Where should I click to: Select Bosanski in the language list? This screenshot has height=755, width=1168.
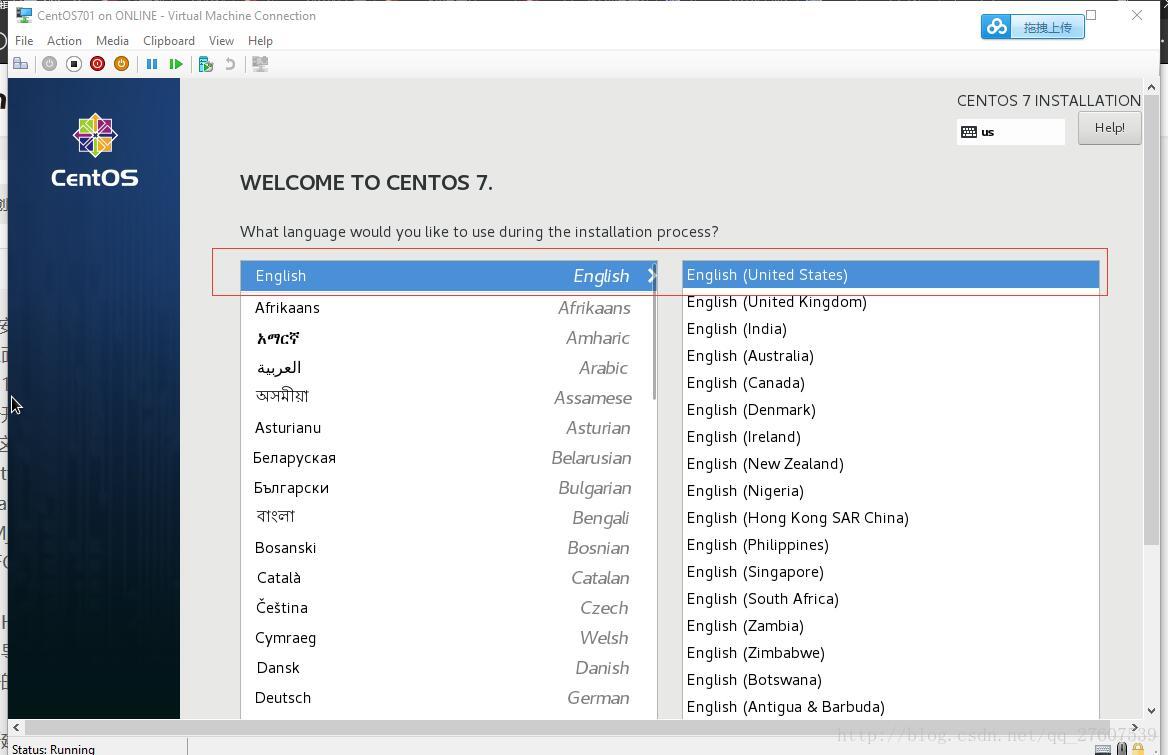(448, 548)
